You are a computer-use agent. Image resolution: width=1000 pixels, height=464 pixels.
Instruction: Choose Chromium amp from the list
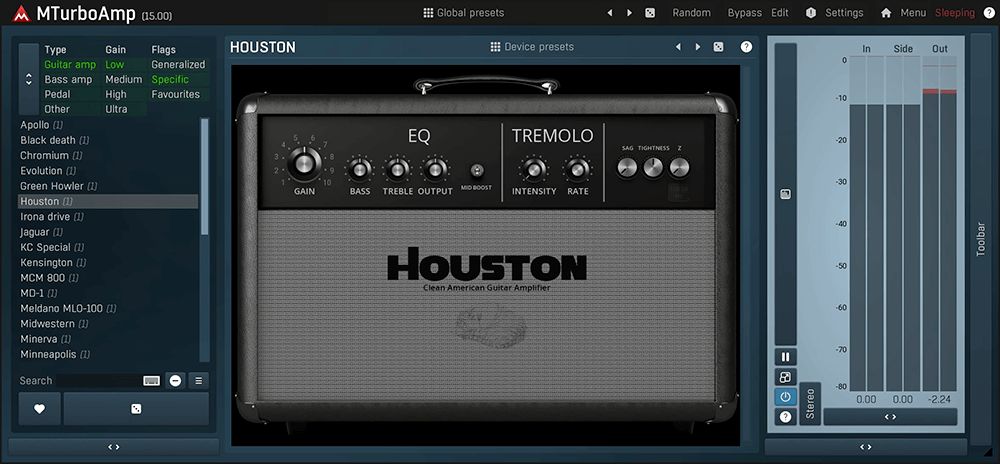pyautogui.click(x=108, y=156)
